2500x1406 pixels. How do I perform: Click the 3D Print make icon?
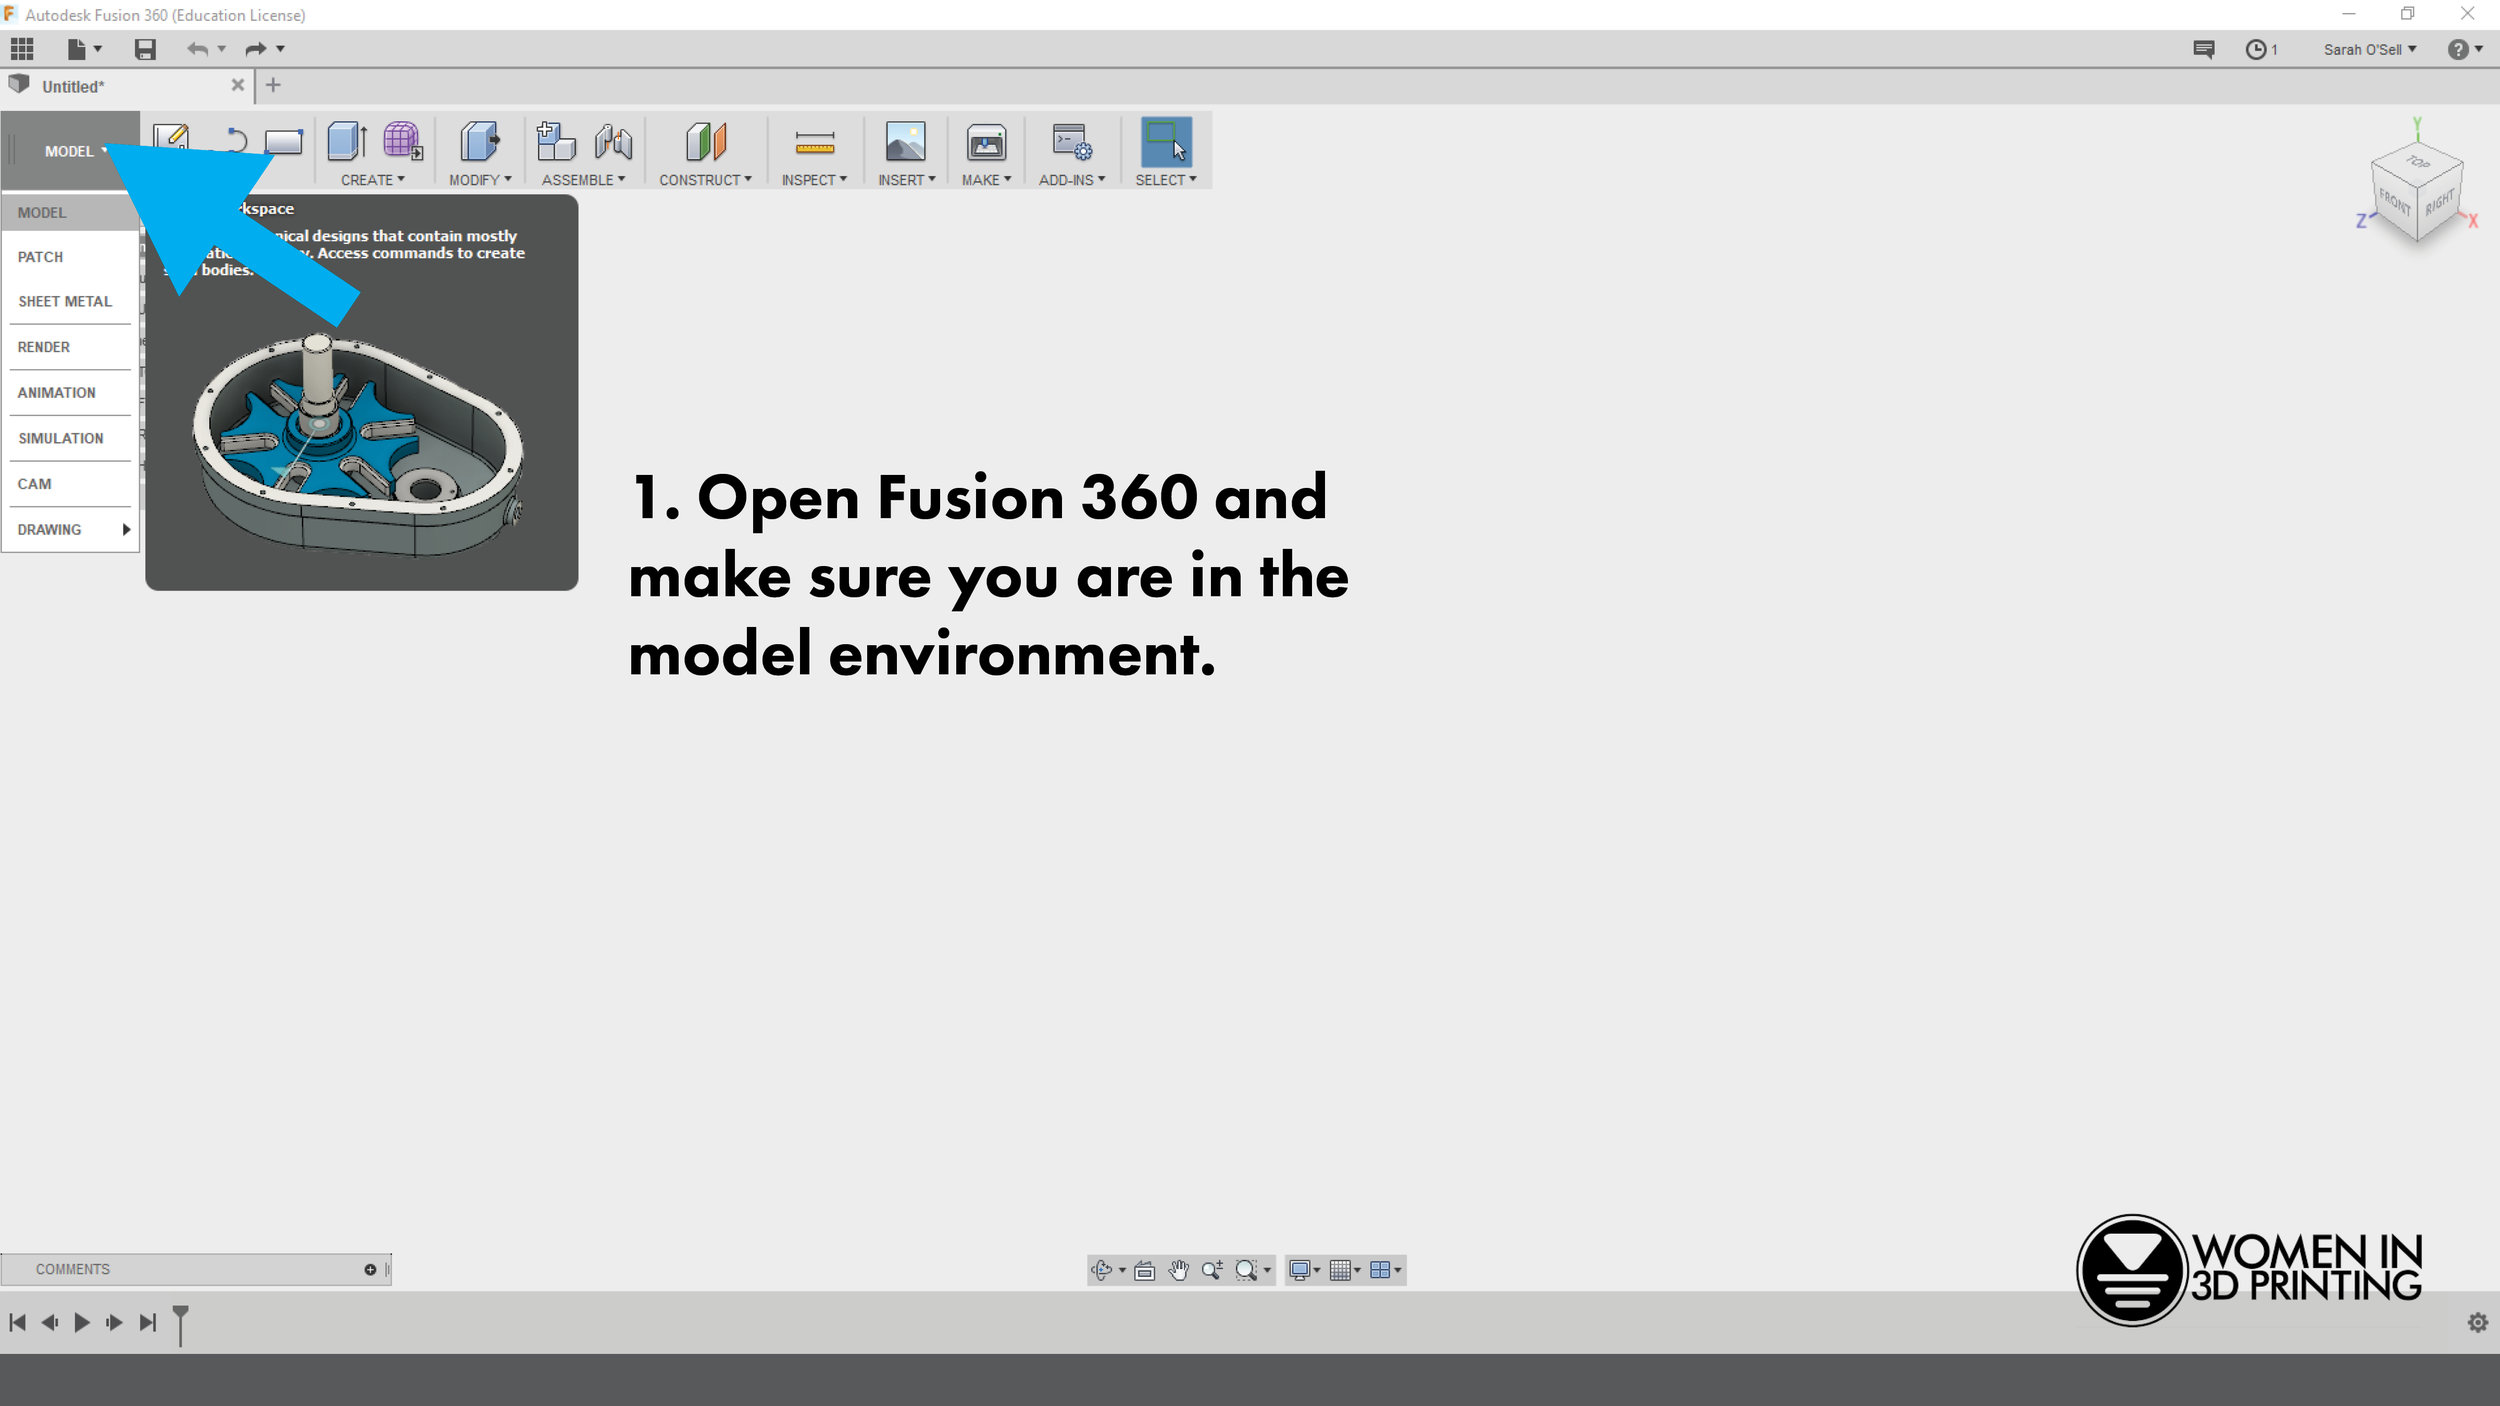(986, 142)
